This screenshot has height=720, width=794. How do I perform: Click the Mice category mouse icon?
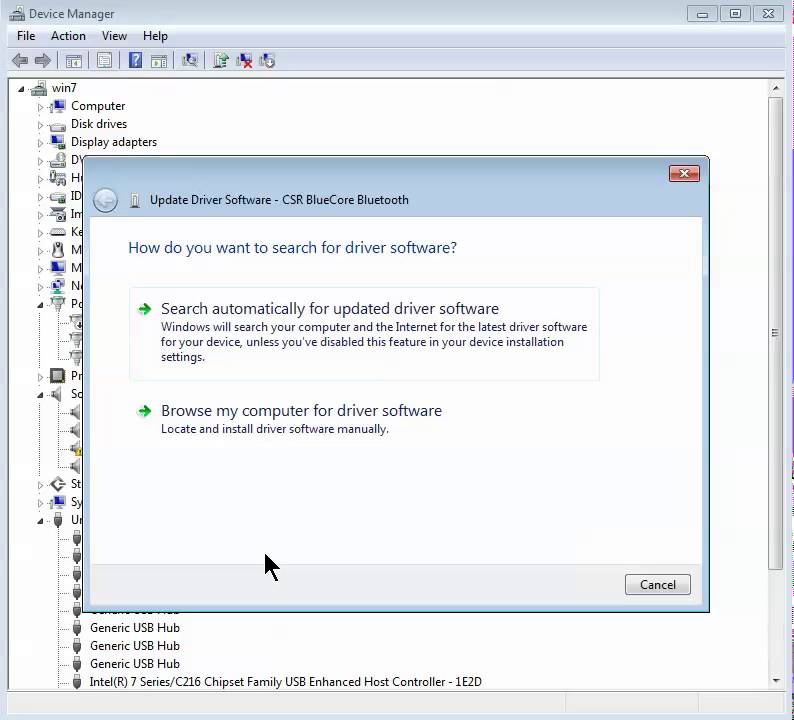58,250
